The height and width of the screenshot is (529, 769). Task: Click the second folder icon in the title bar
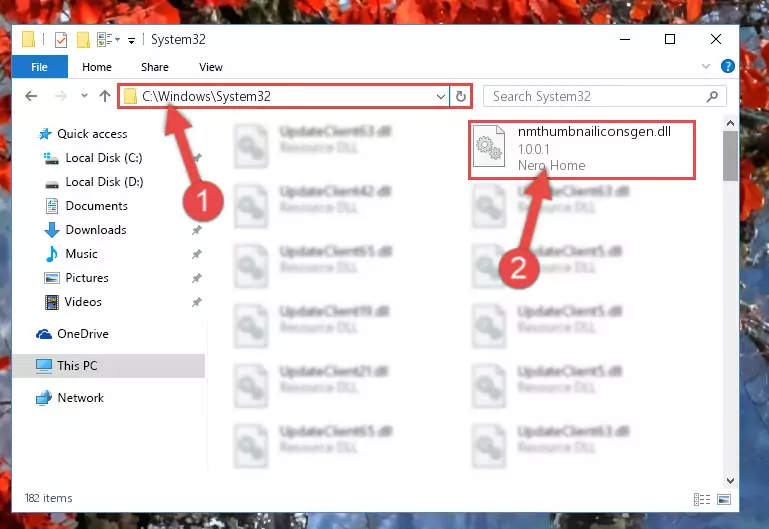click(x=83, y=39)
